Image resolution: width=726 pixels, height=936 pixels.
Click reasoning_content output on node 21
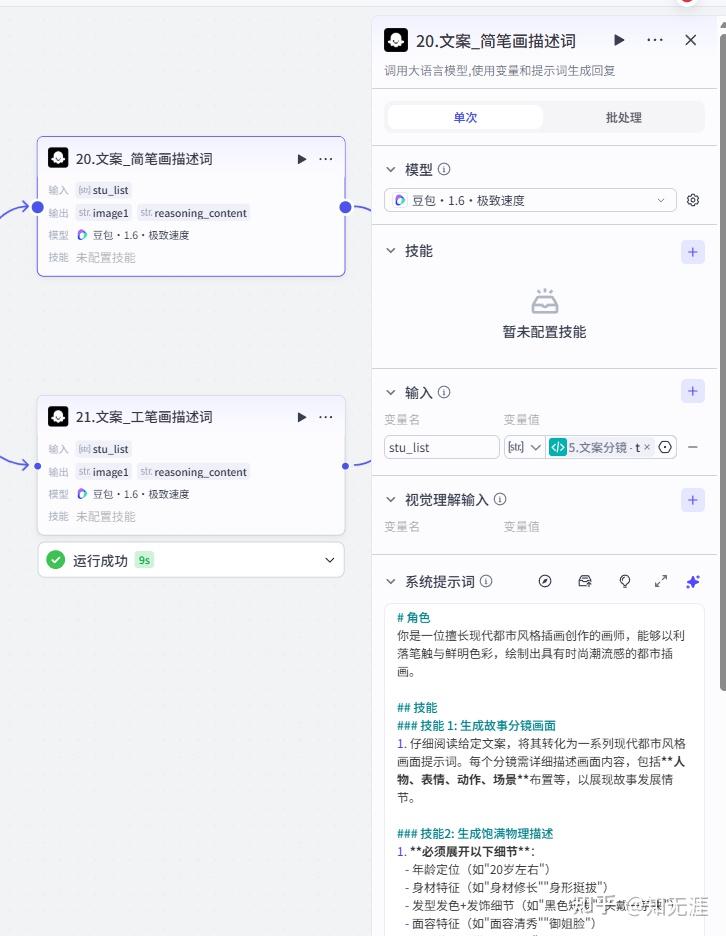[x=193, y=472]
